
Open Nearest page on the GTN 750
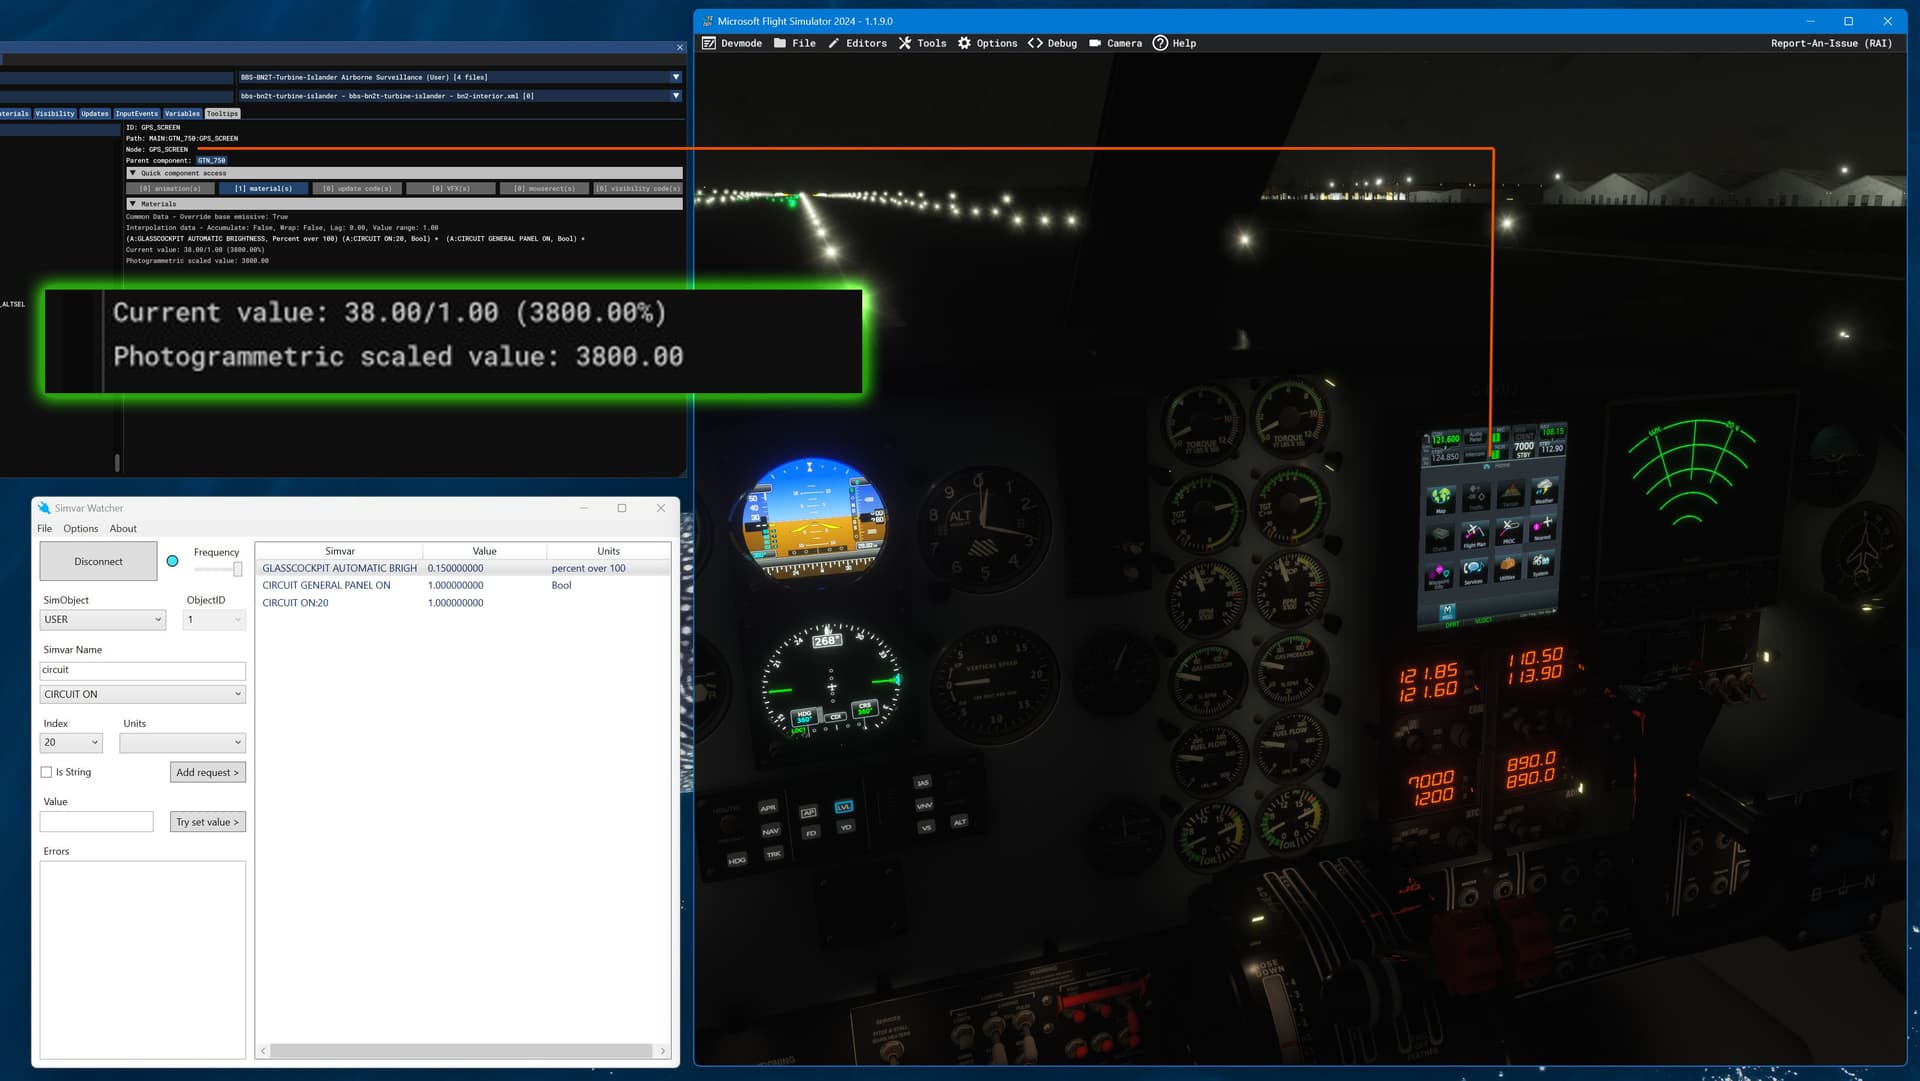click(1542, 529)
